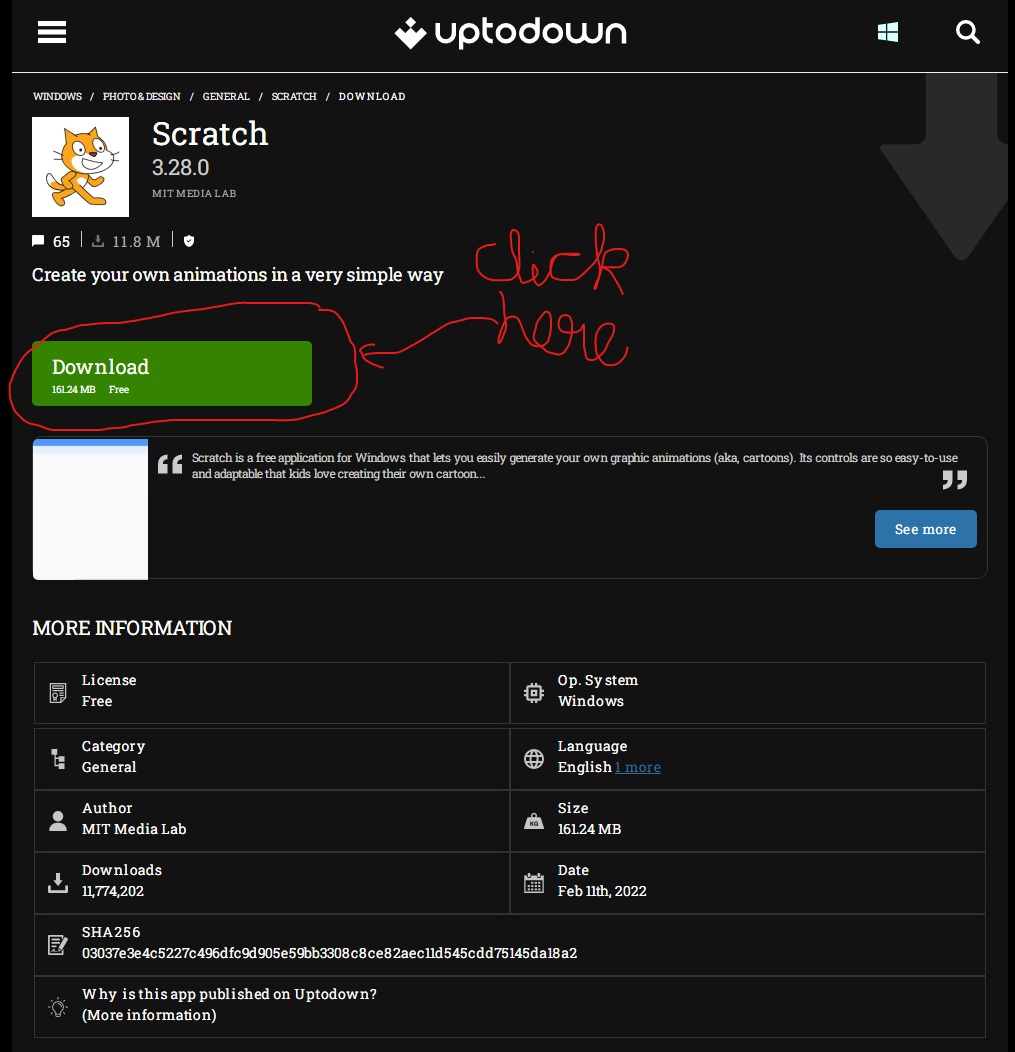Click the Date calendar icon
This screenshot has width=1015, height=1052.
pyautogui.click(x=534, y=883)
